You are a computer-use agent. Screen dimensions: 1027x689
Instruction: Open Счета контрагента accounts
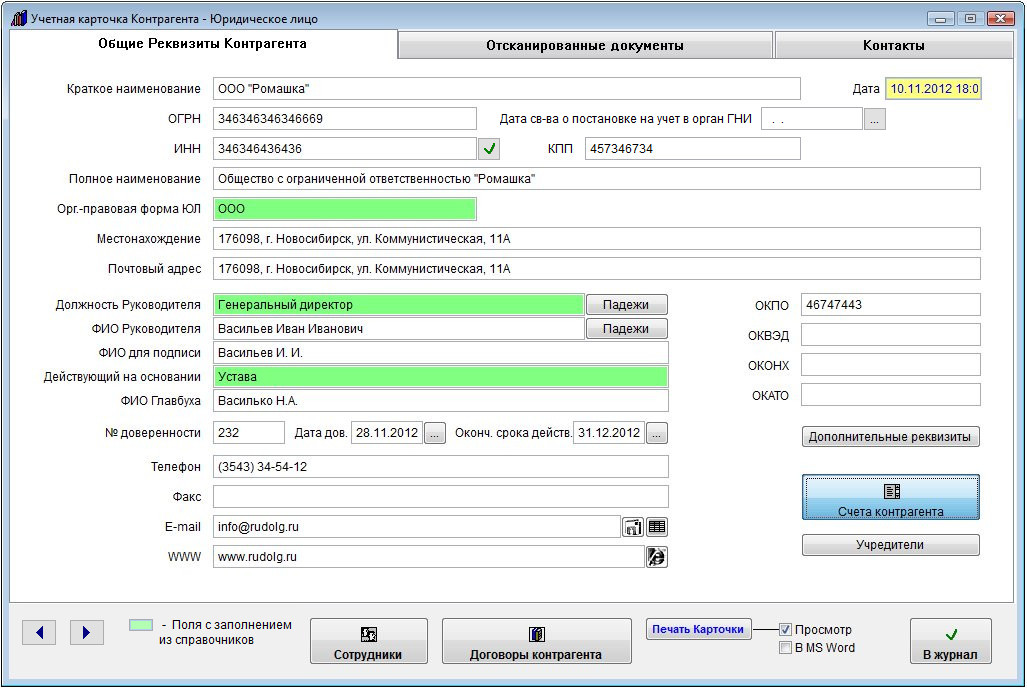click(x=890, y=498)
